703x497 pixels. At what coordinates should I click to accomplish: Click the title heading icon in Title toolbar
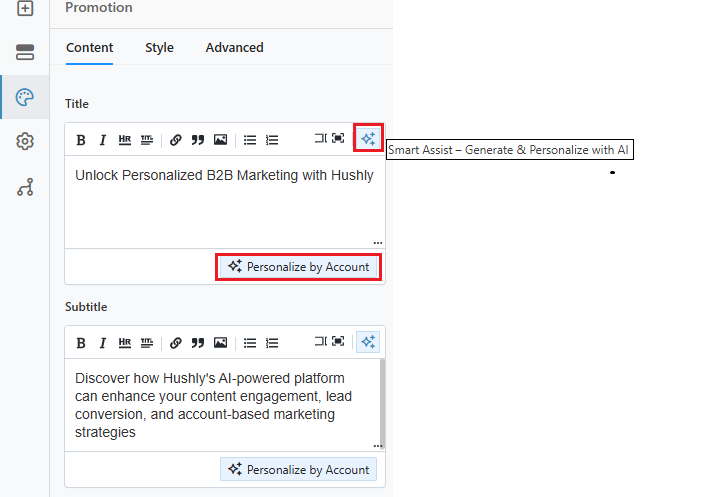coord(147,140)
